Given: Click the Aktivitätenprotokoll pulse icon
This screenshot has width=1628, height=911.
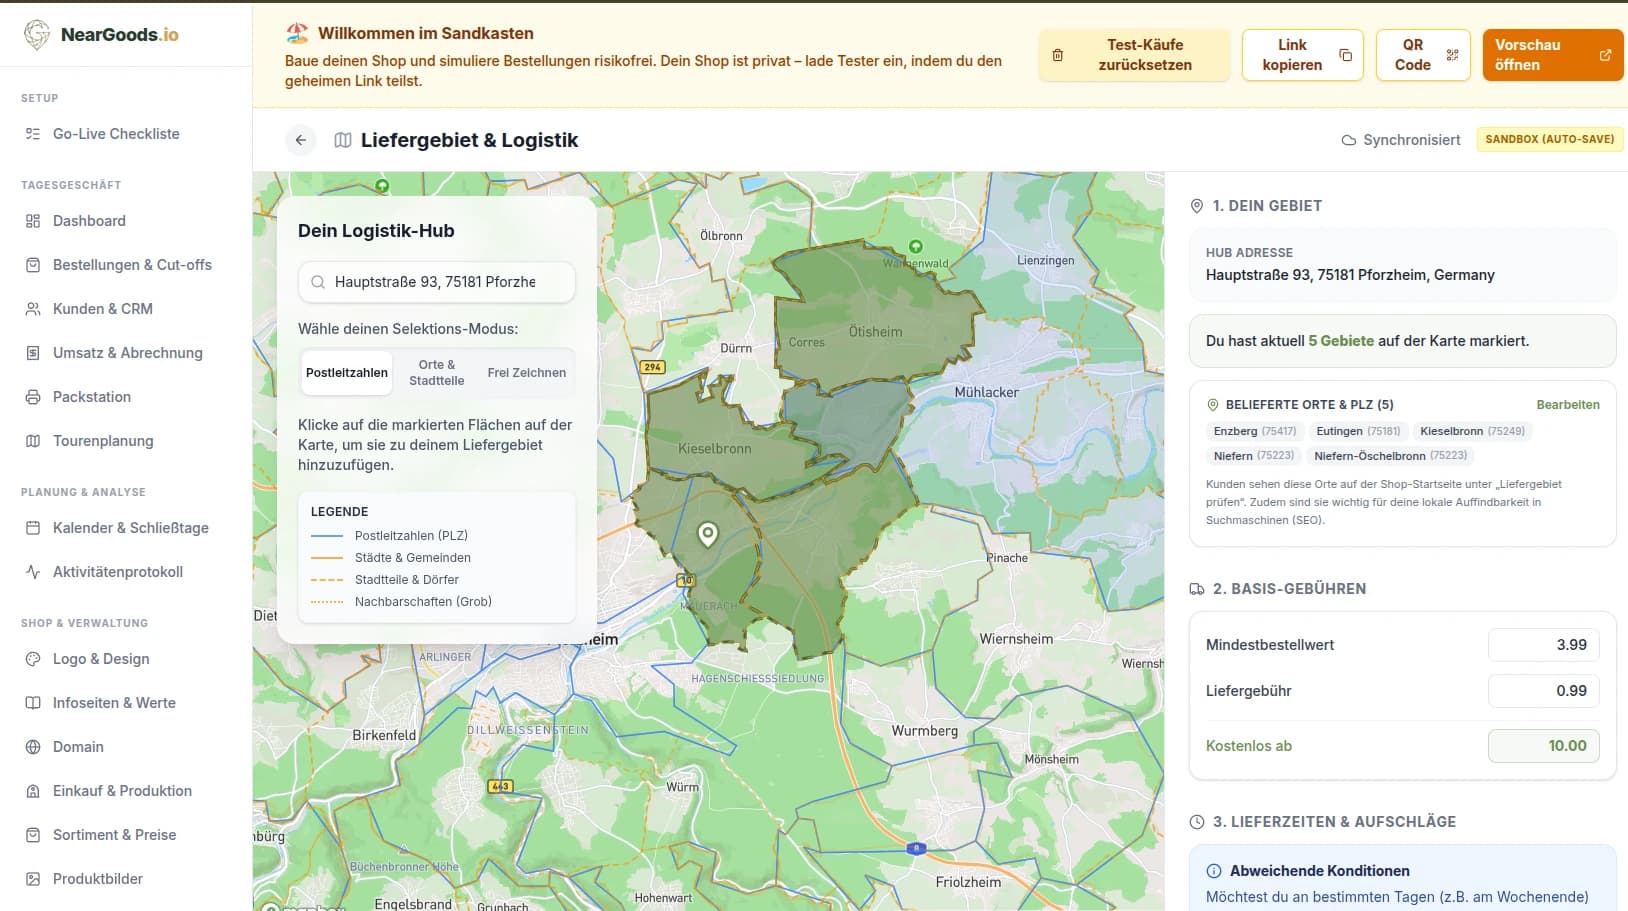Looking at the screenshot, I should 33,572.
